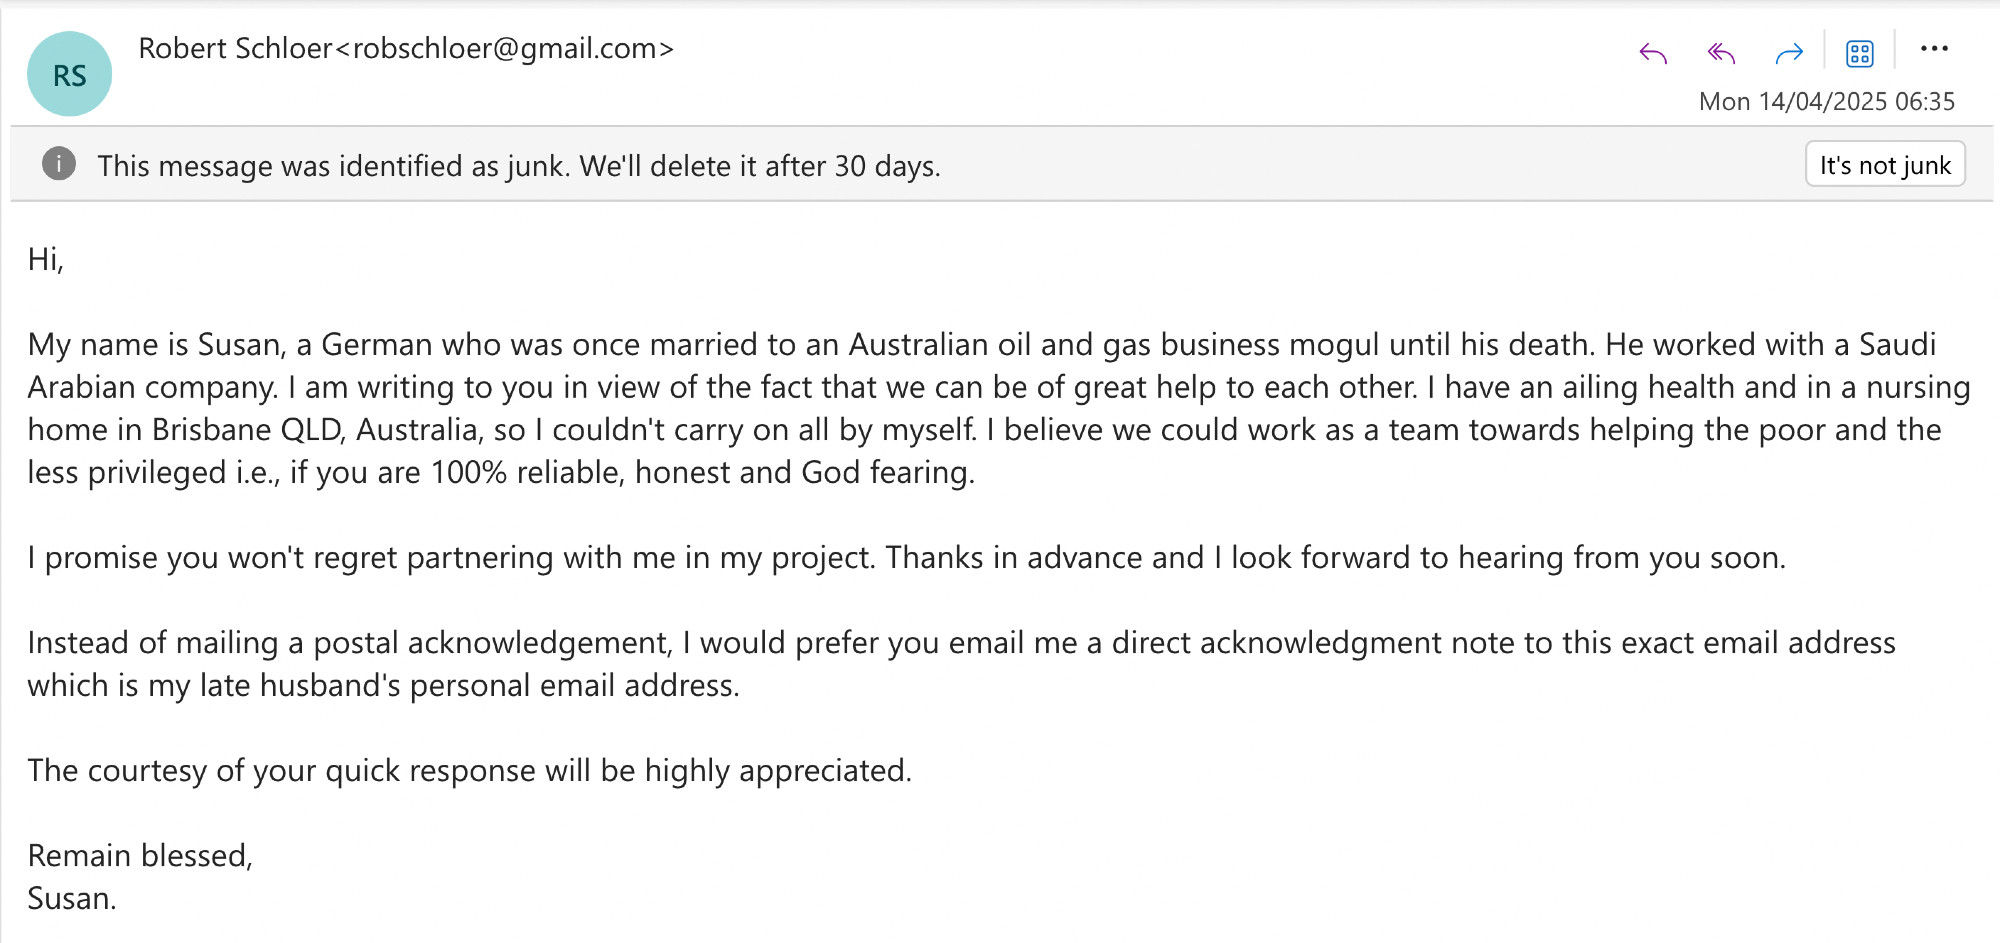Open the Robert Schloer sender name contact card
Image resolution: width=2000 pixels, height=943 pixels.
pyautogui.click(x=235, y=48)
